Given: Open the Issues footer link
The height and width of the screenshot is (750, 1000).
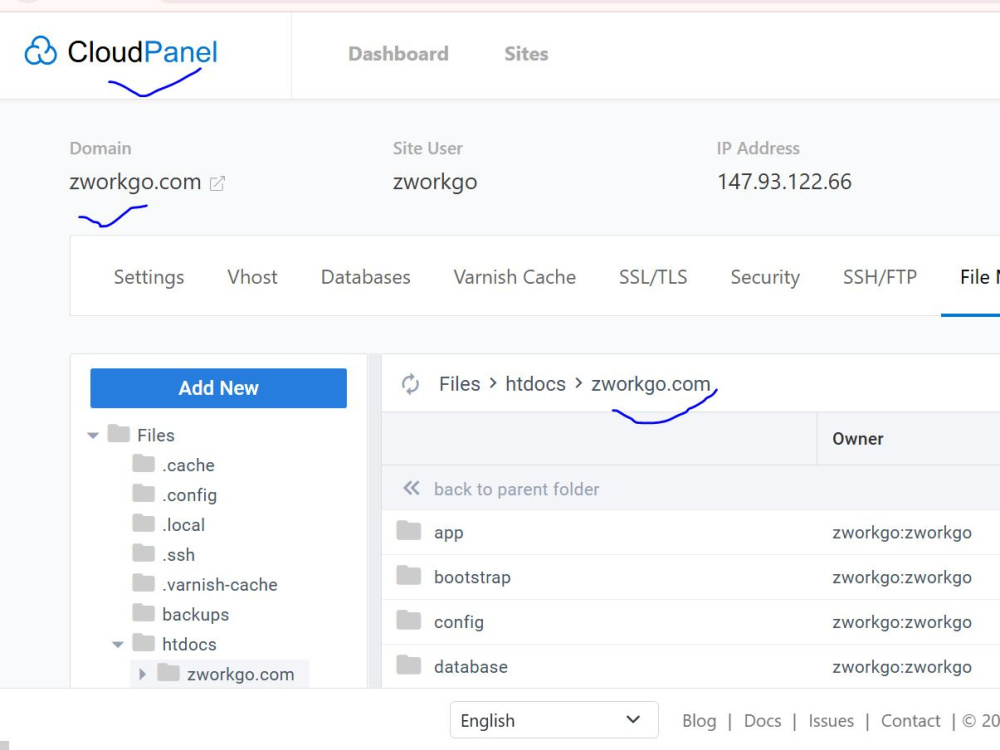Looking at the screenshot, I should coord(831,721).
